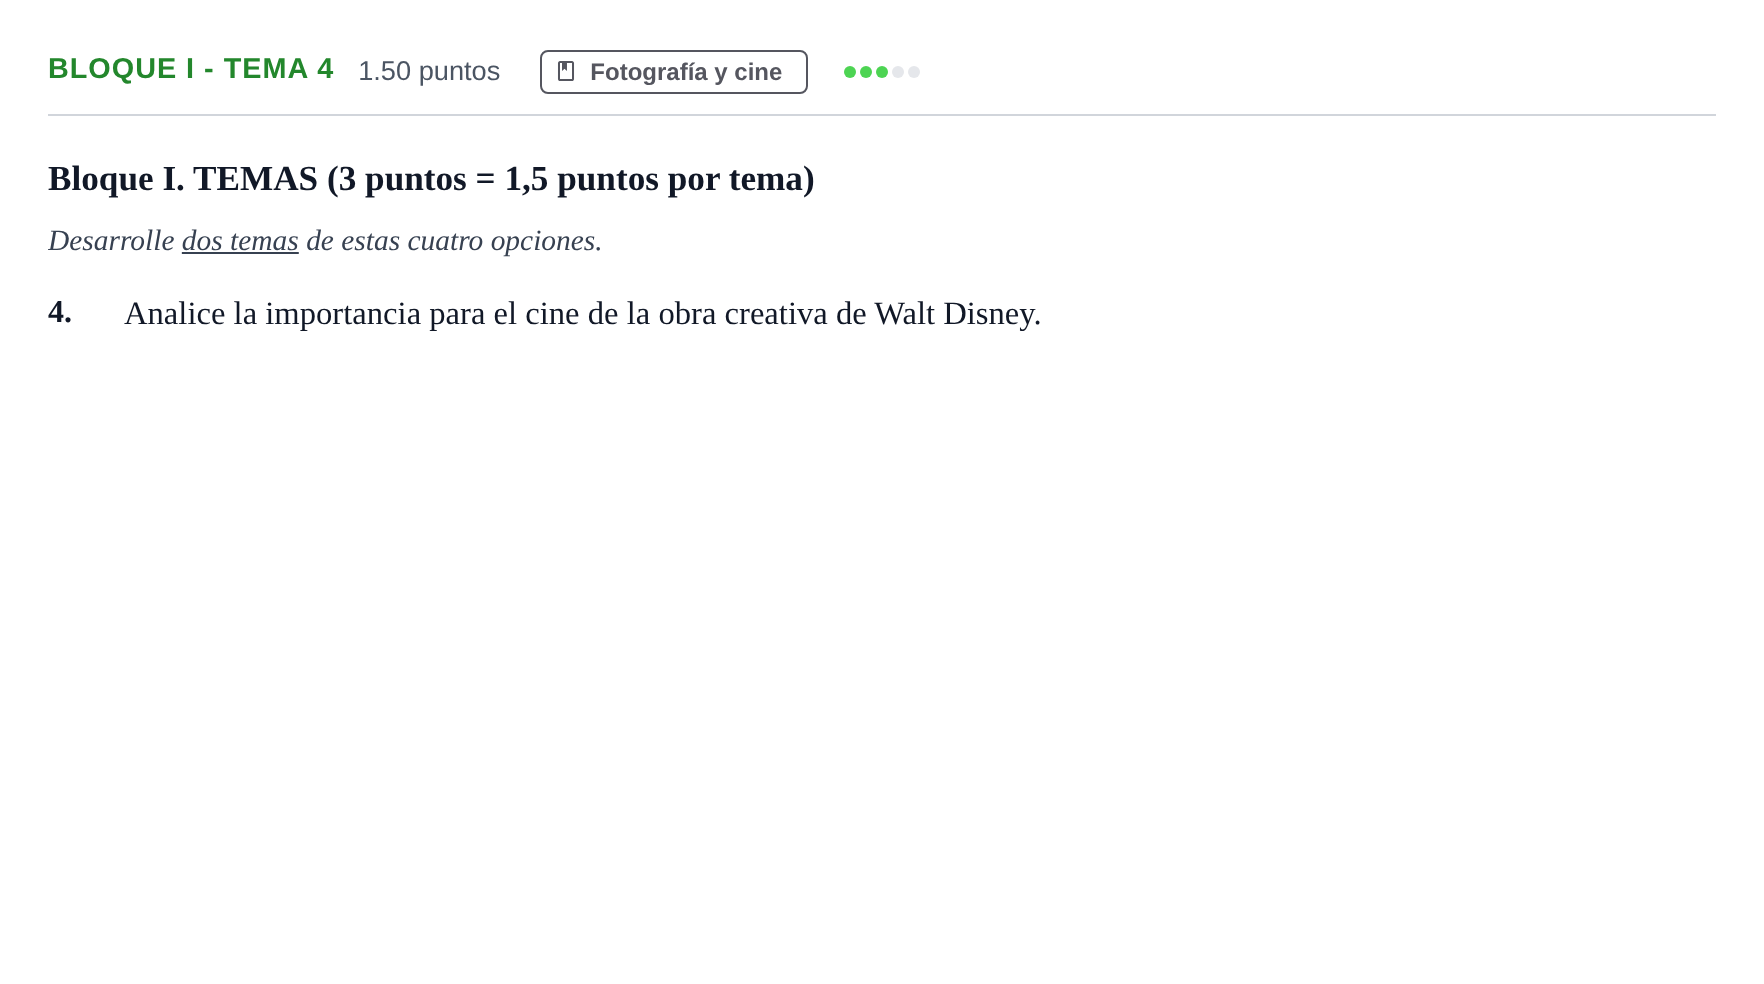
Task: Click the 'Desarrolle' instruction line
Action: click(x=325, y=241)
